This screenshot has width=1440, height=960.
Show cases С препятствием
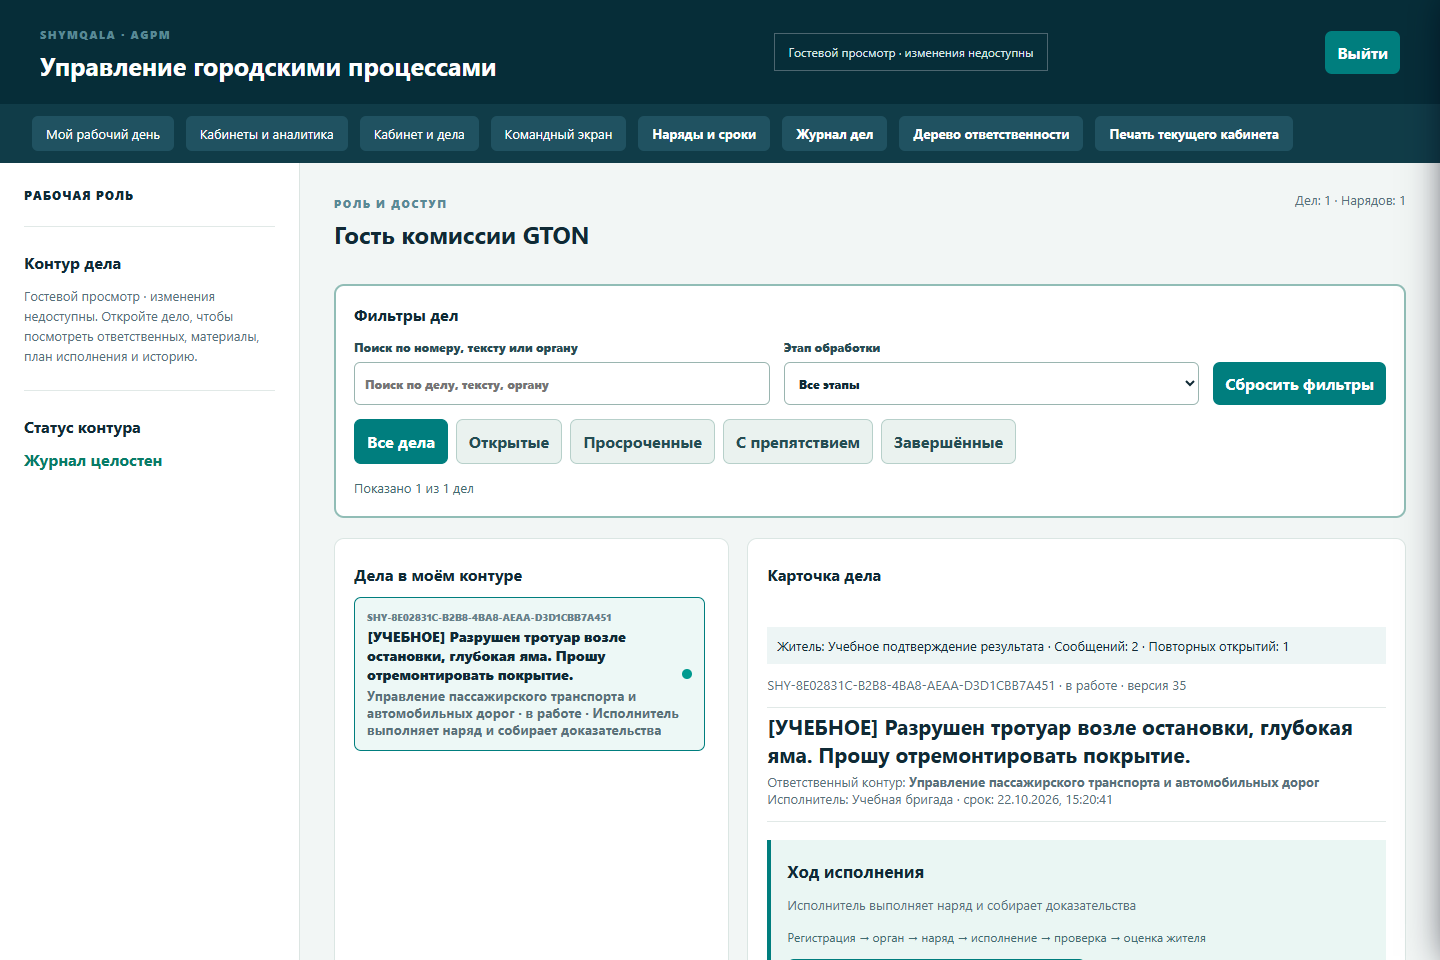pos(798,442)
